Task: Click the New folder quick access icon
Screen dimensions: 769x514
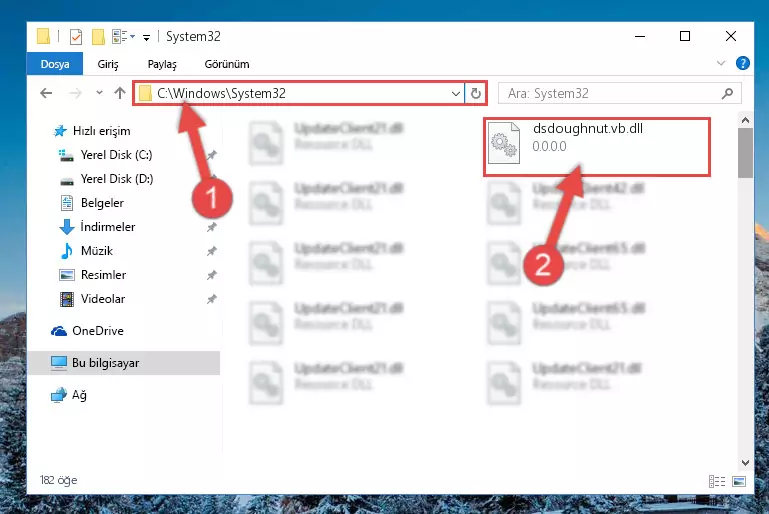Action: pyautogui.click(x=98, y=37)
